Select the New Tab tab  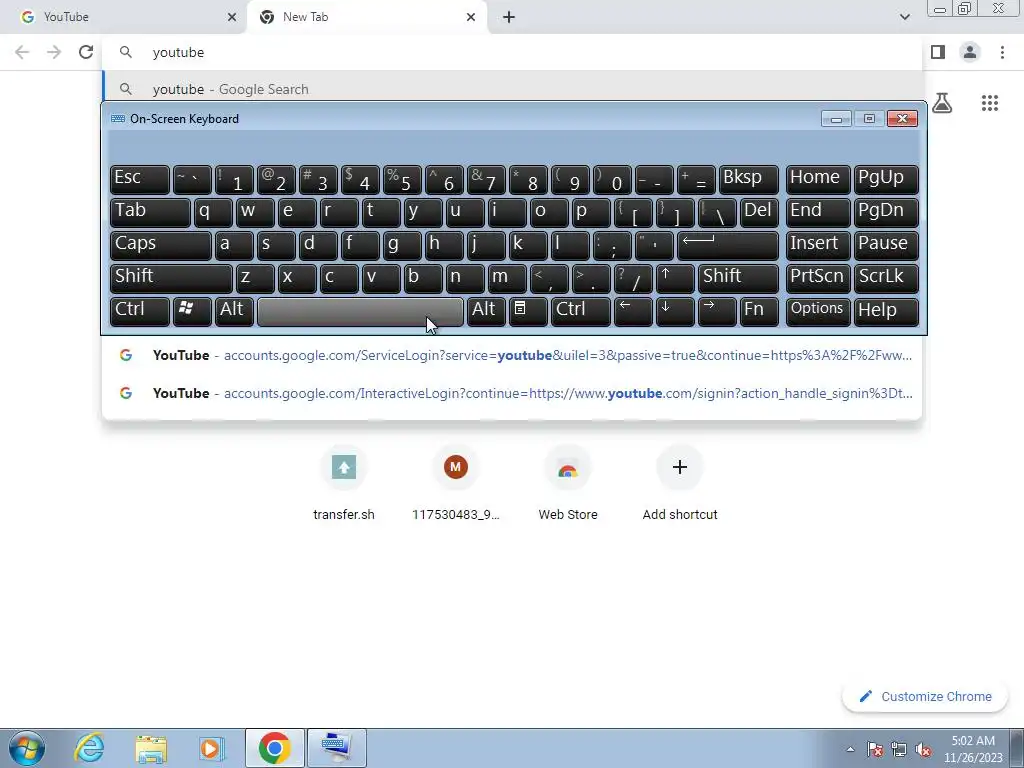(368, 17)
